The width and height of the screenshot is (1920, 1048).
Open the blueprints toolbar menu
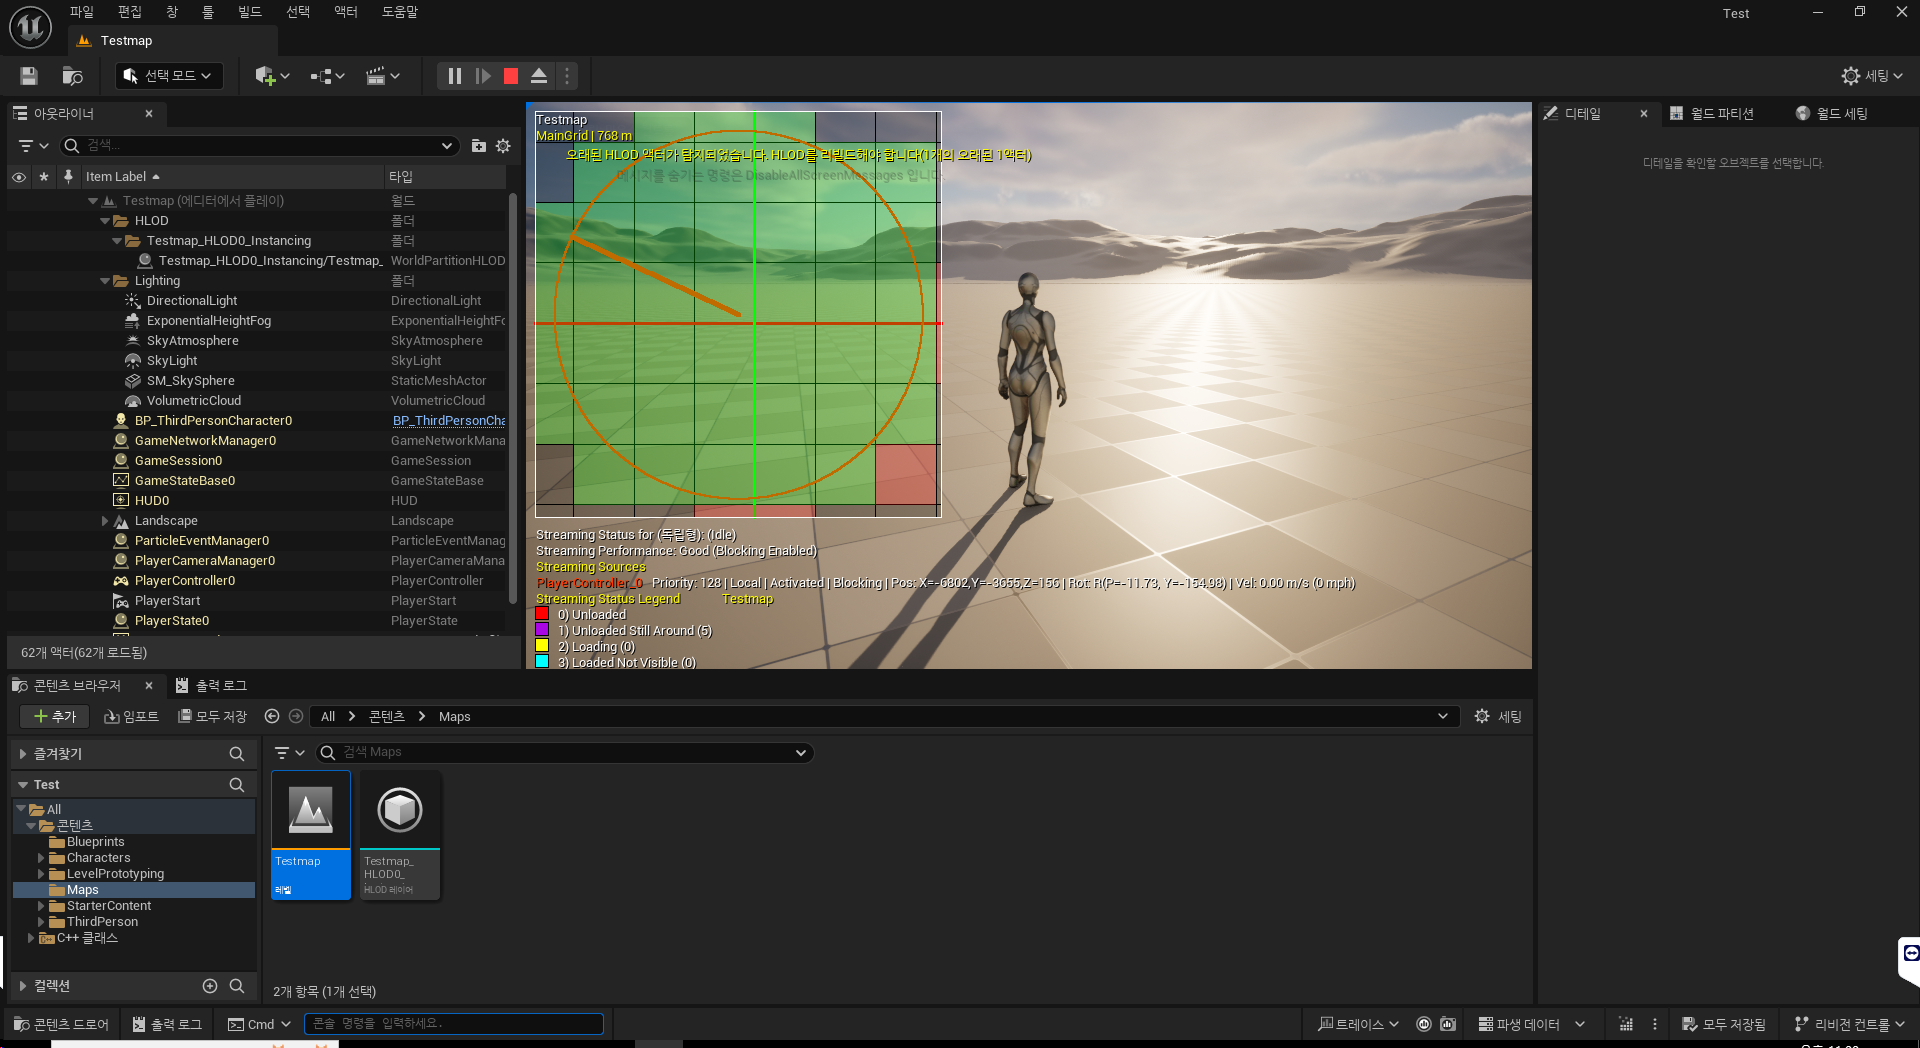pos(327,76)
